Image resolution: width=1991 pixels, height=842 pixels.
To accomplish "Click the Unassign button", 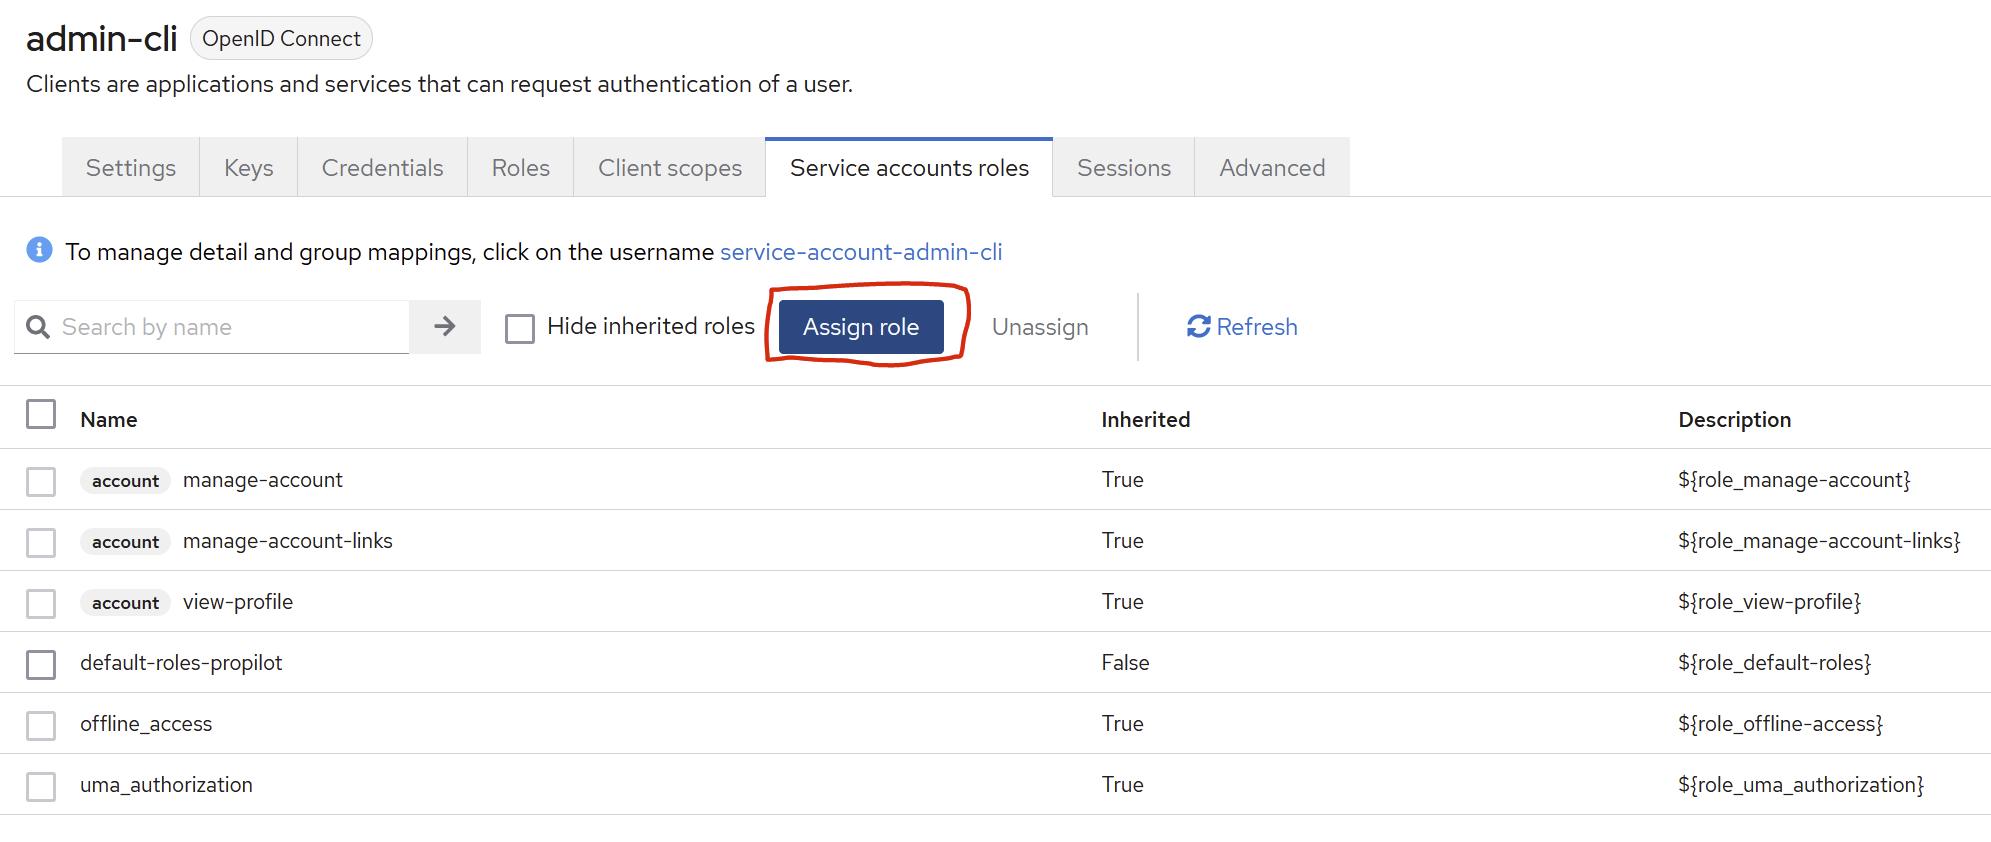I will [x=1040, y=327].
